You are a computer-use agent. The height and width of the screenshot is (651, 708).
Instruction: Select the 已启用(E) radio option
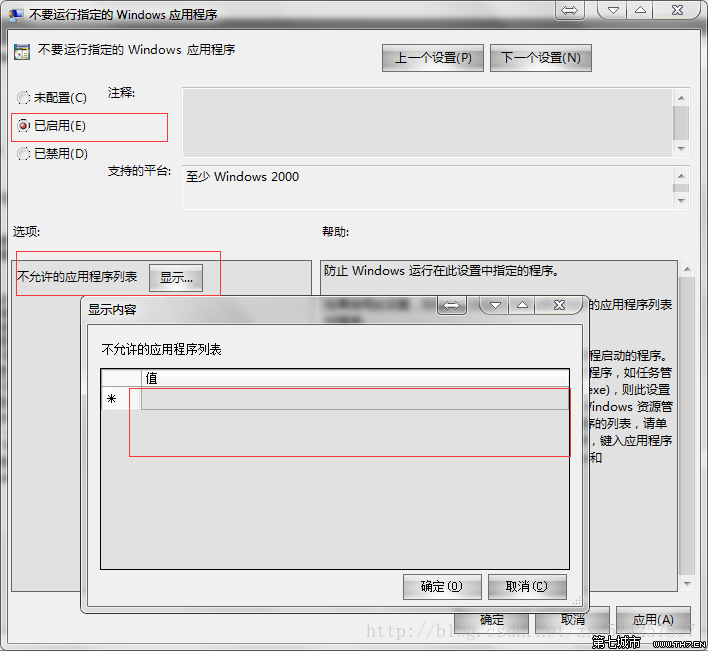pyautogui.click(x=51, y=126)
